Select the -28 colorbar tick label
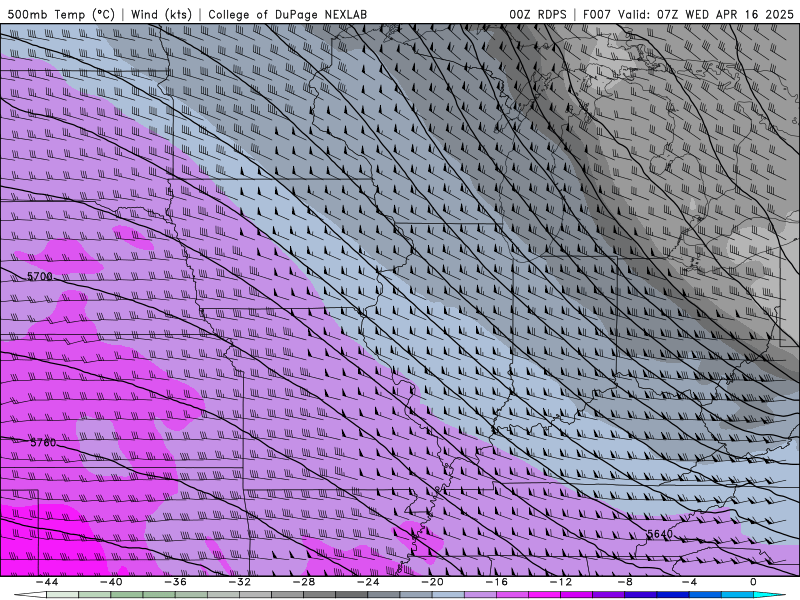This screenshot has width=800, height=600. coord(304,582)
